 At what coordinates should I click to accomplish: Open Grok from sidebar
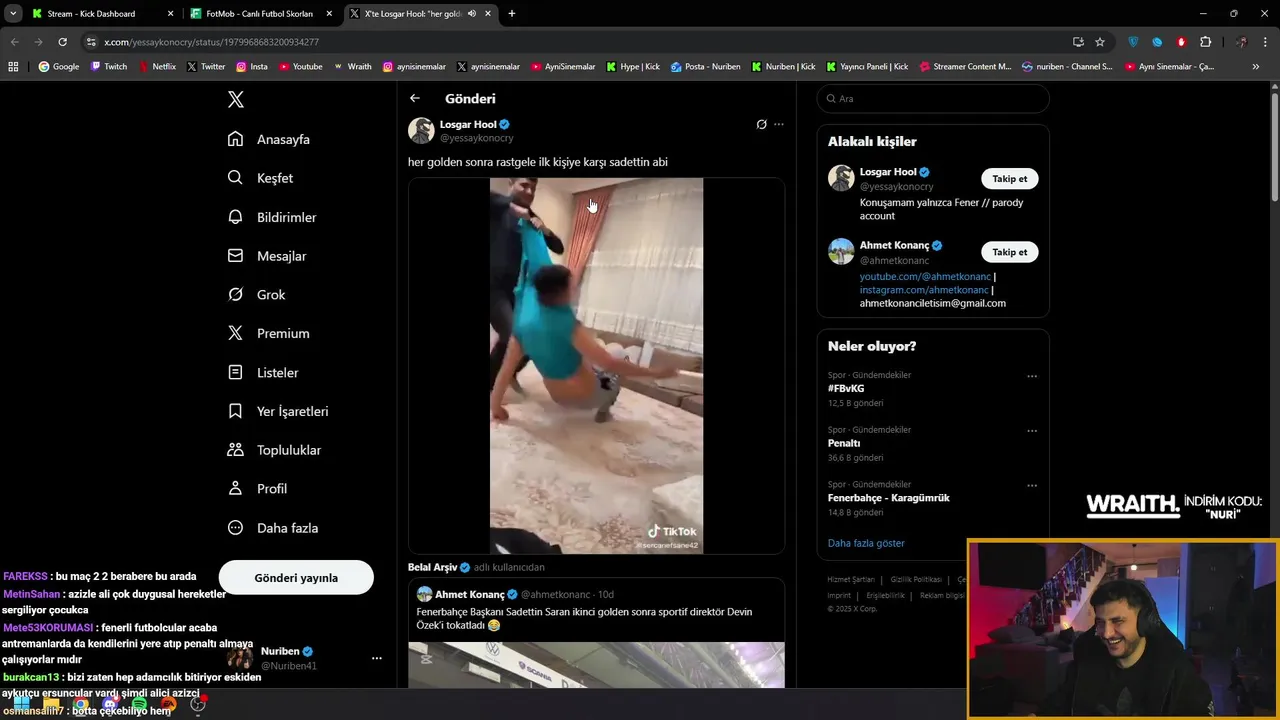256,294
